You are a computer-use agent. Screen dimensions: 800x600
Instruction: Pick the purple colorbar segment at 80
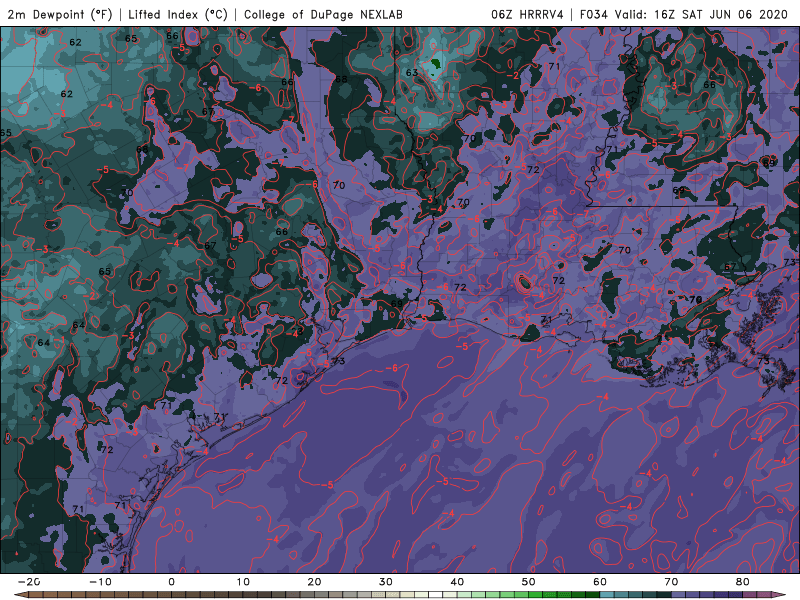pyautogui.click(x=750, y=595)
